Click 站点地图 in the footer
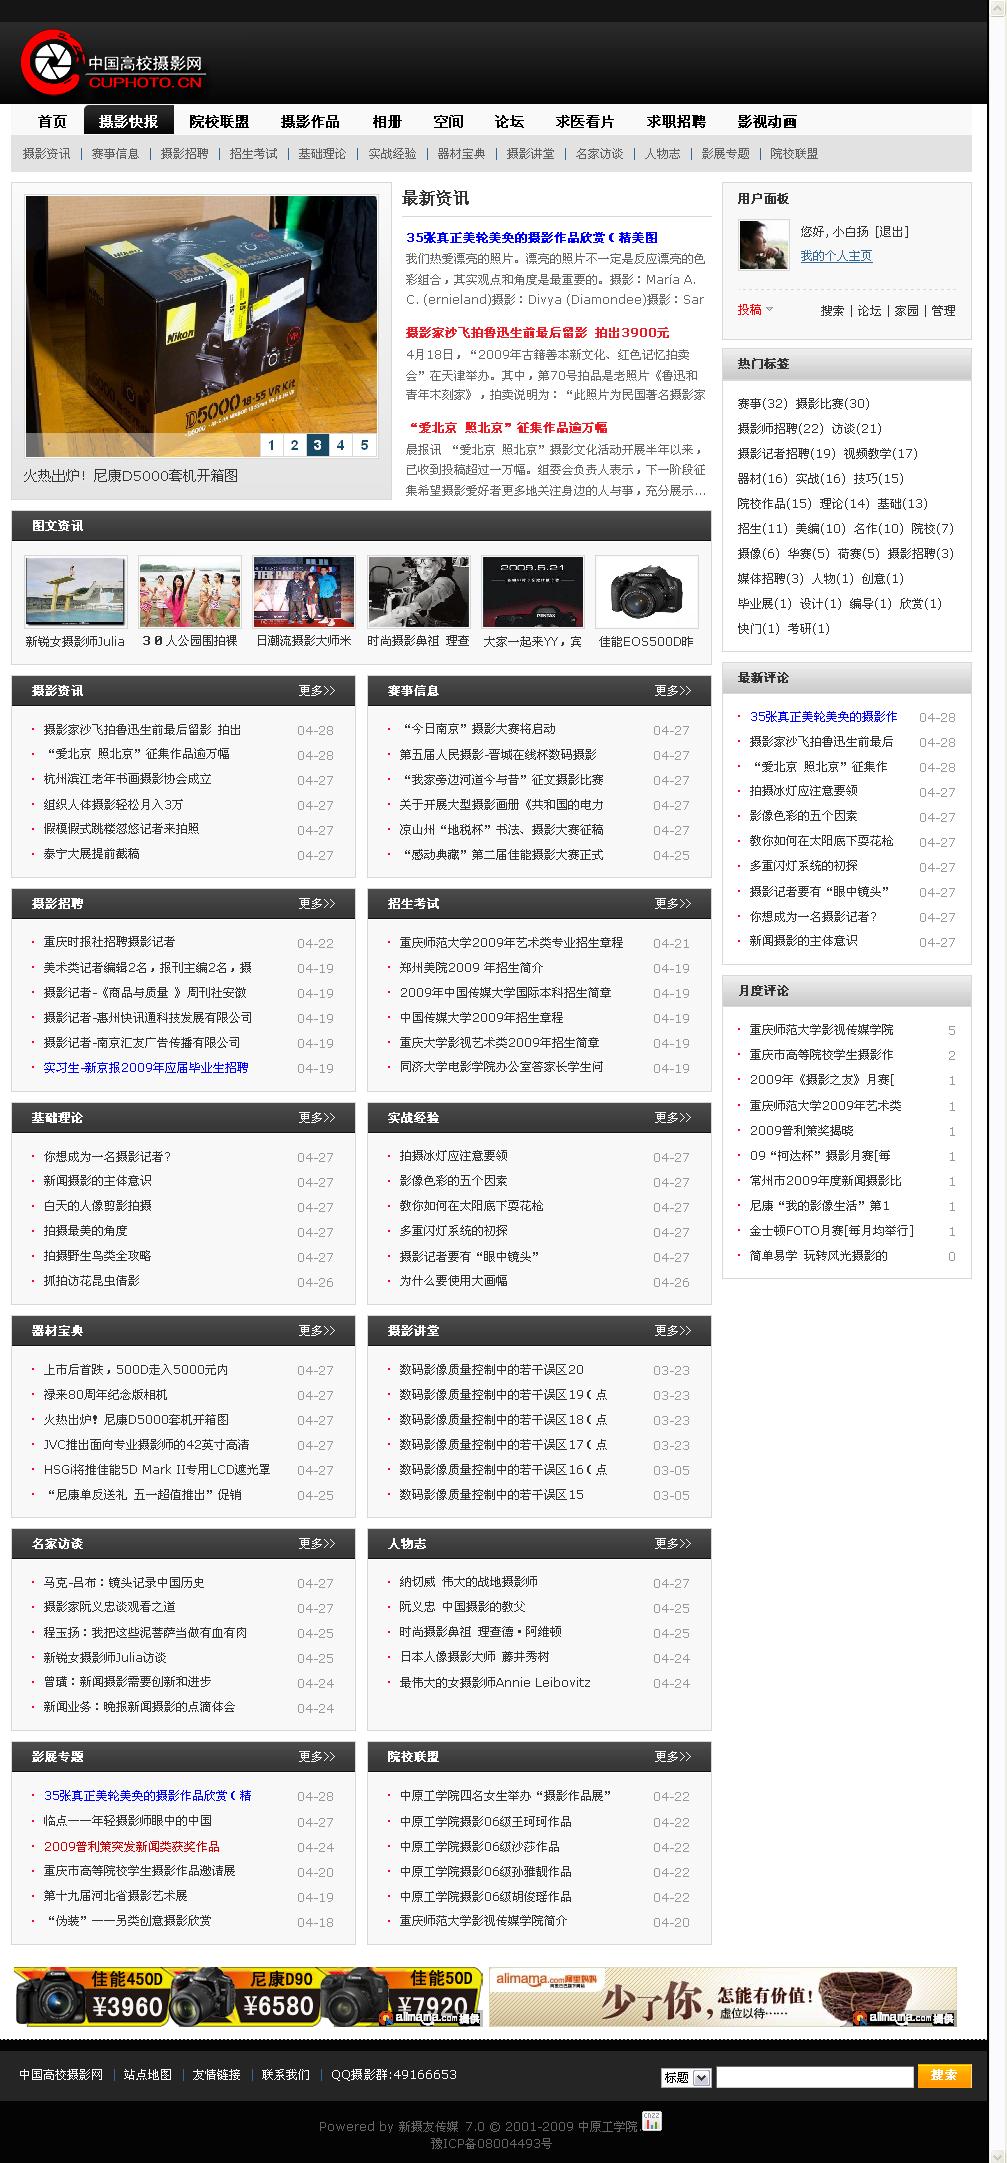Screen dimensions: 1007x2163 point(148,2074)
